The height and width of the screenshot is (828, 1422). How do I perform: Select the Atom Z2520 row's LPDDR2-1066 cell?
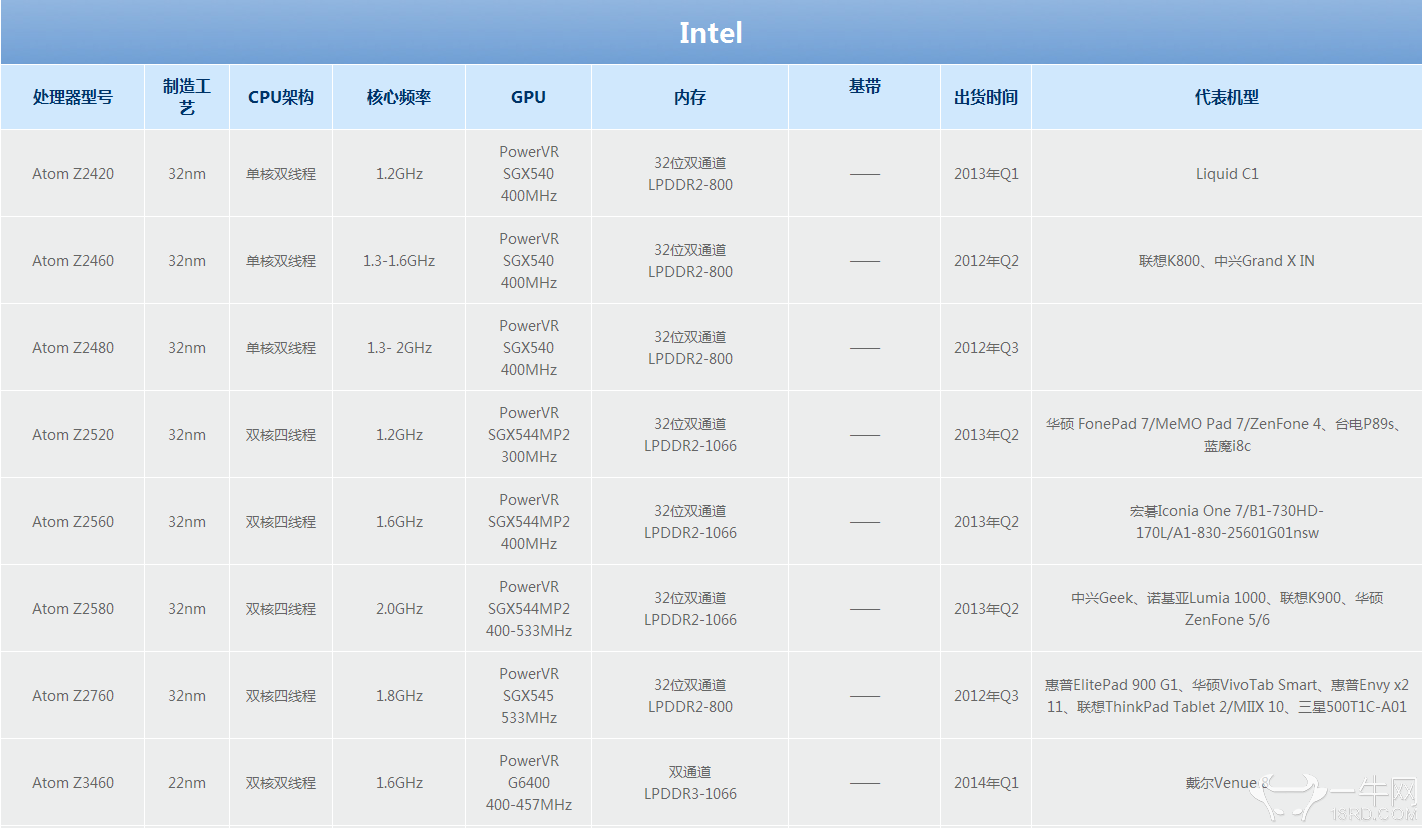690,435
